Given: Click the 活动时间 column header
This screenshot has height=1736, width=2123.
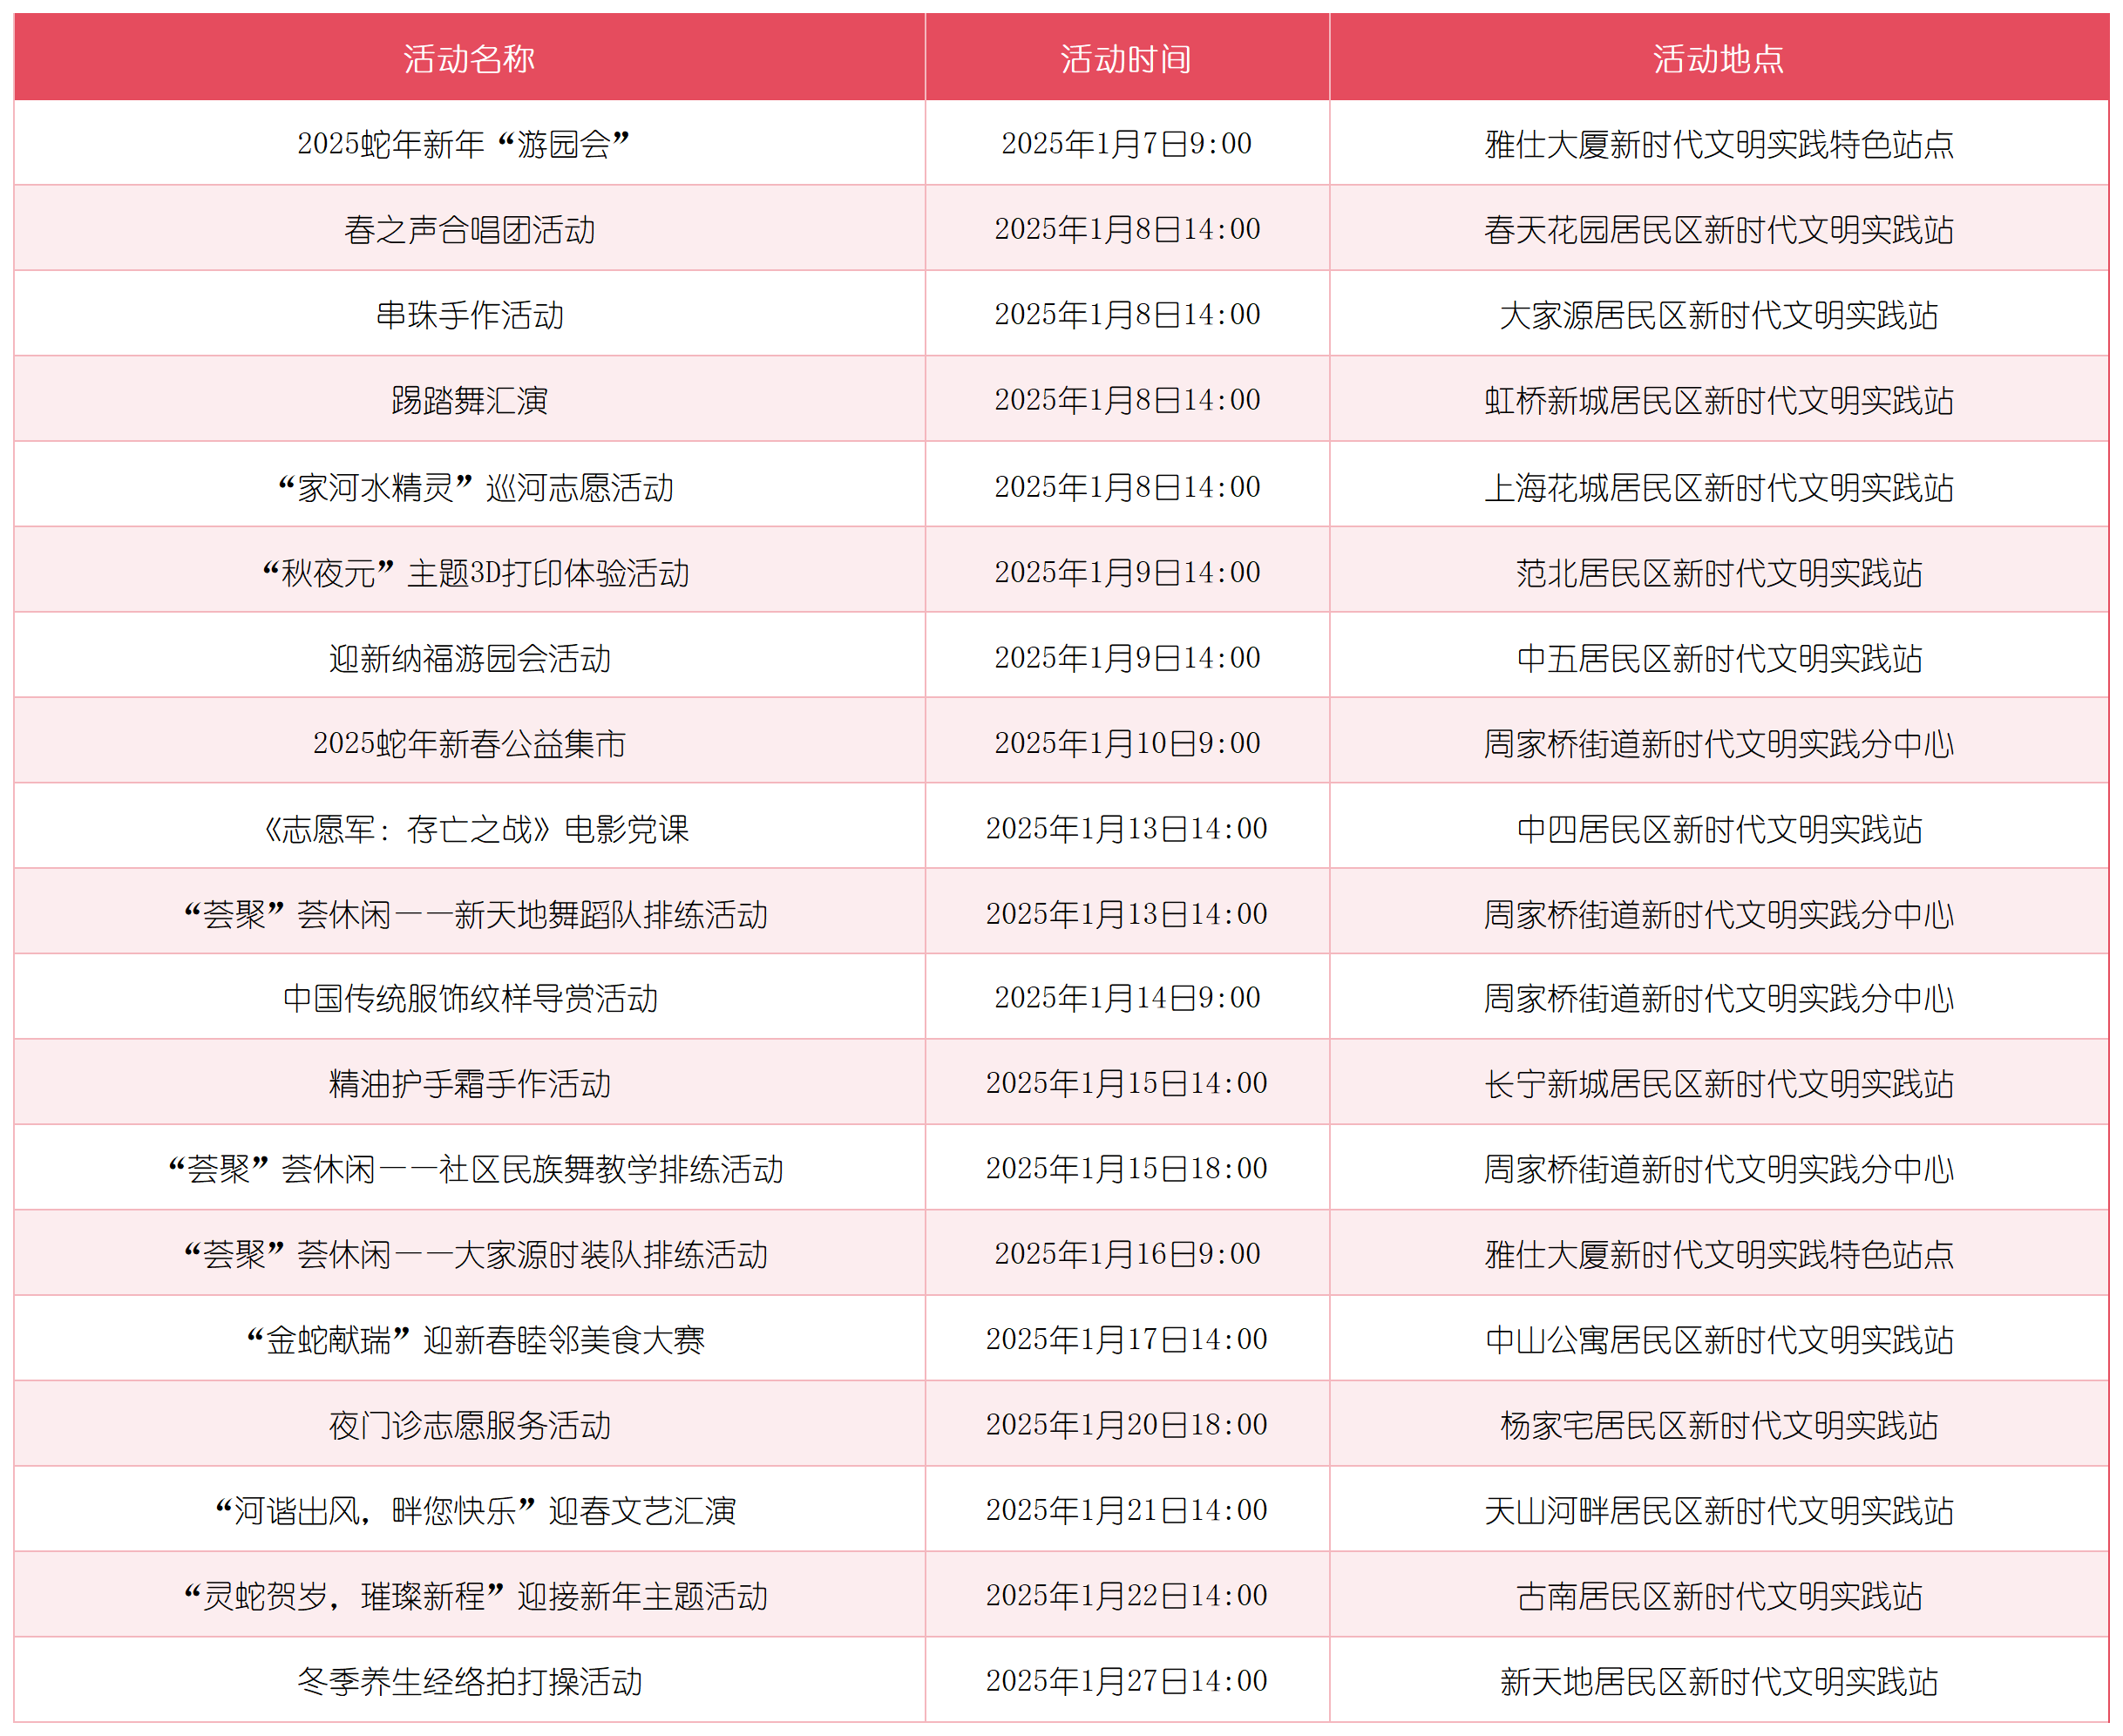Looking at the screenshot, I should (x=1125, y=57).
